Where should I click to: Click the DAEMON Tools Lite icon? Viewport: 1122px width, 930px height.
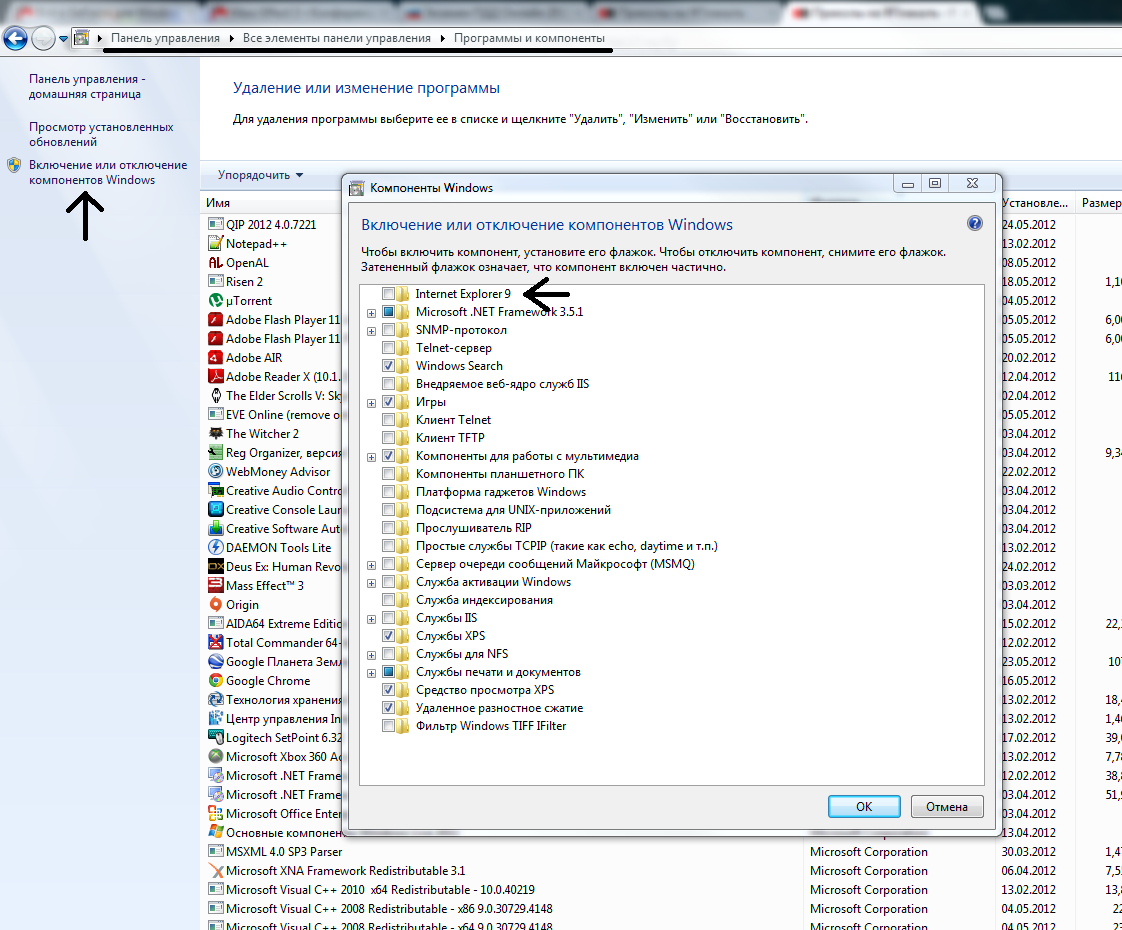[215, 547]
